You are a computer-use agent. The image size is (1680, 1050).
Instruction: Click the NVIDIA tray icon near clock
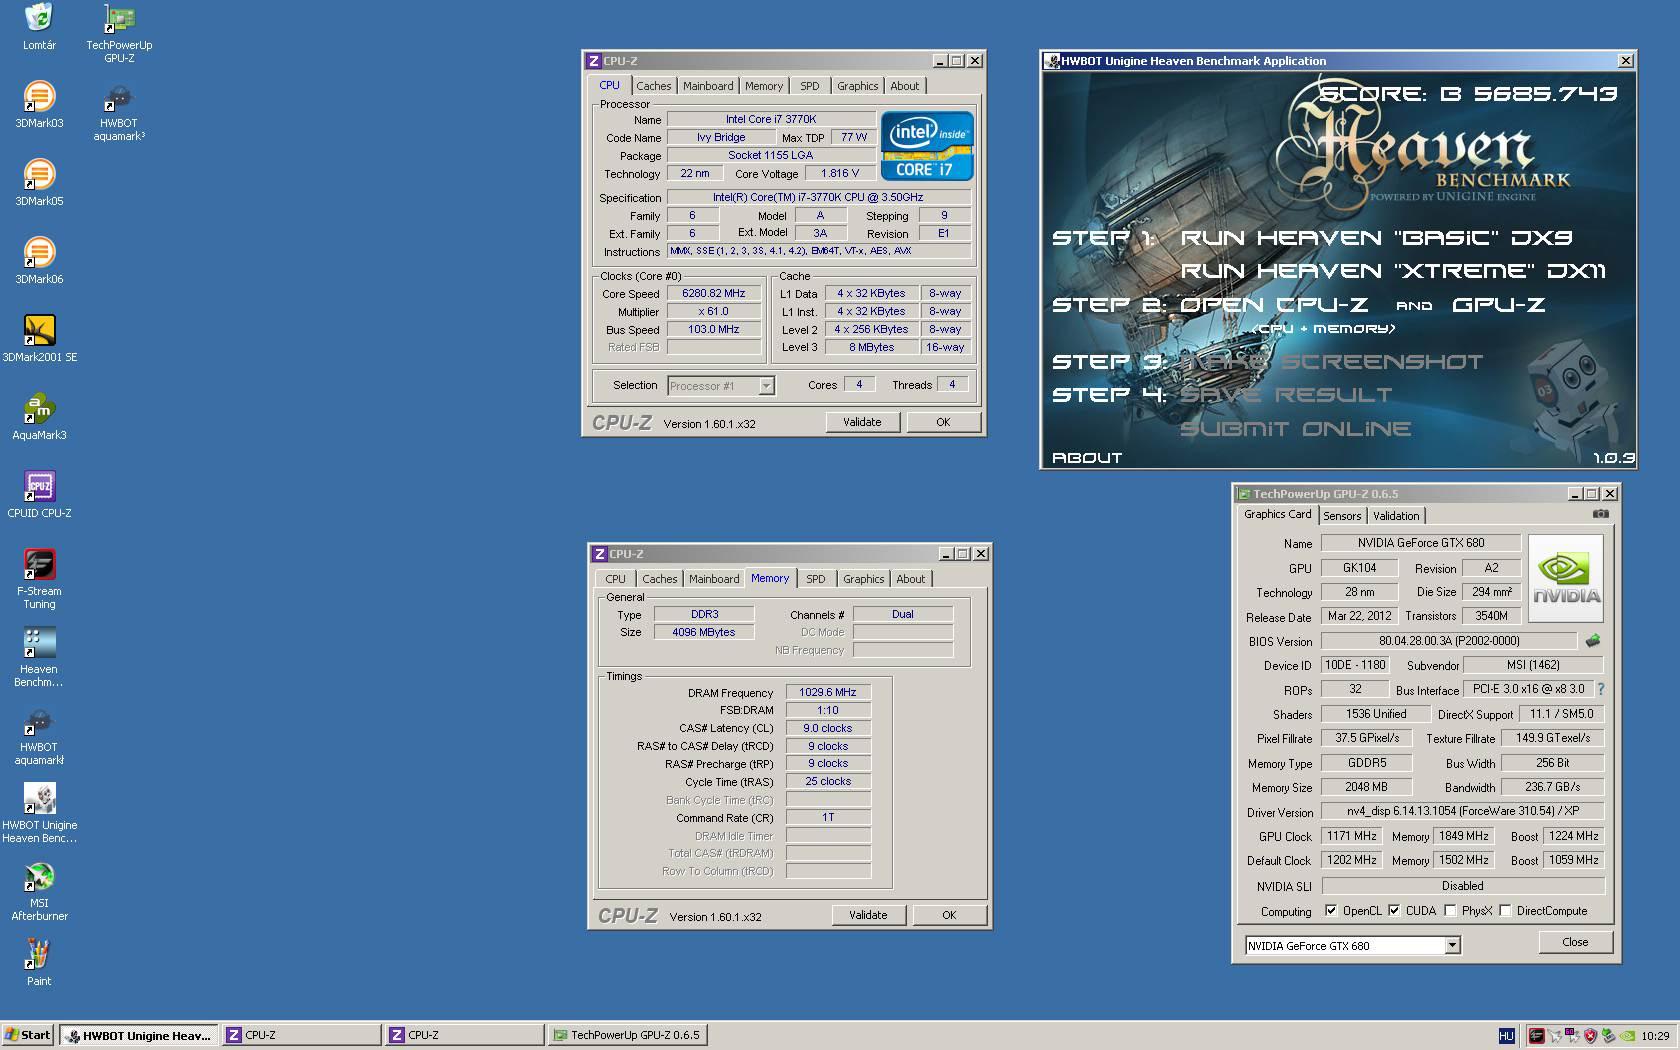point(1627,1035)
